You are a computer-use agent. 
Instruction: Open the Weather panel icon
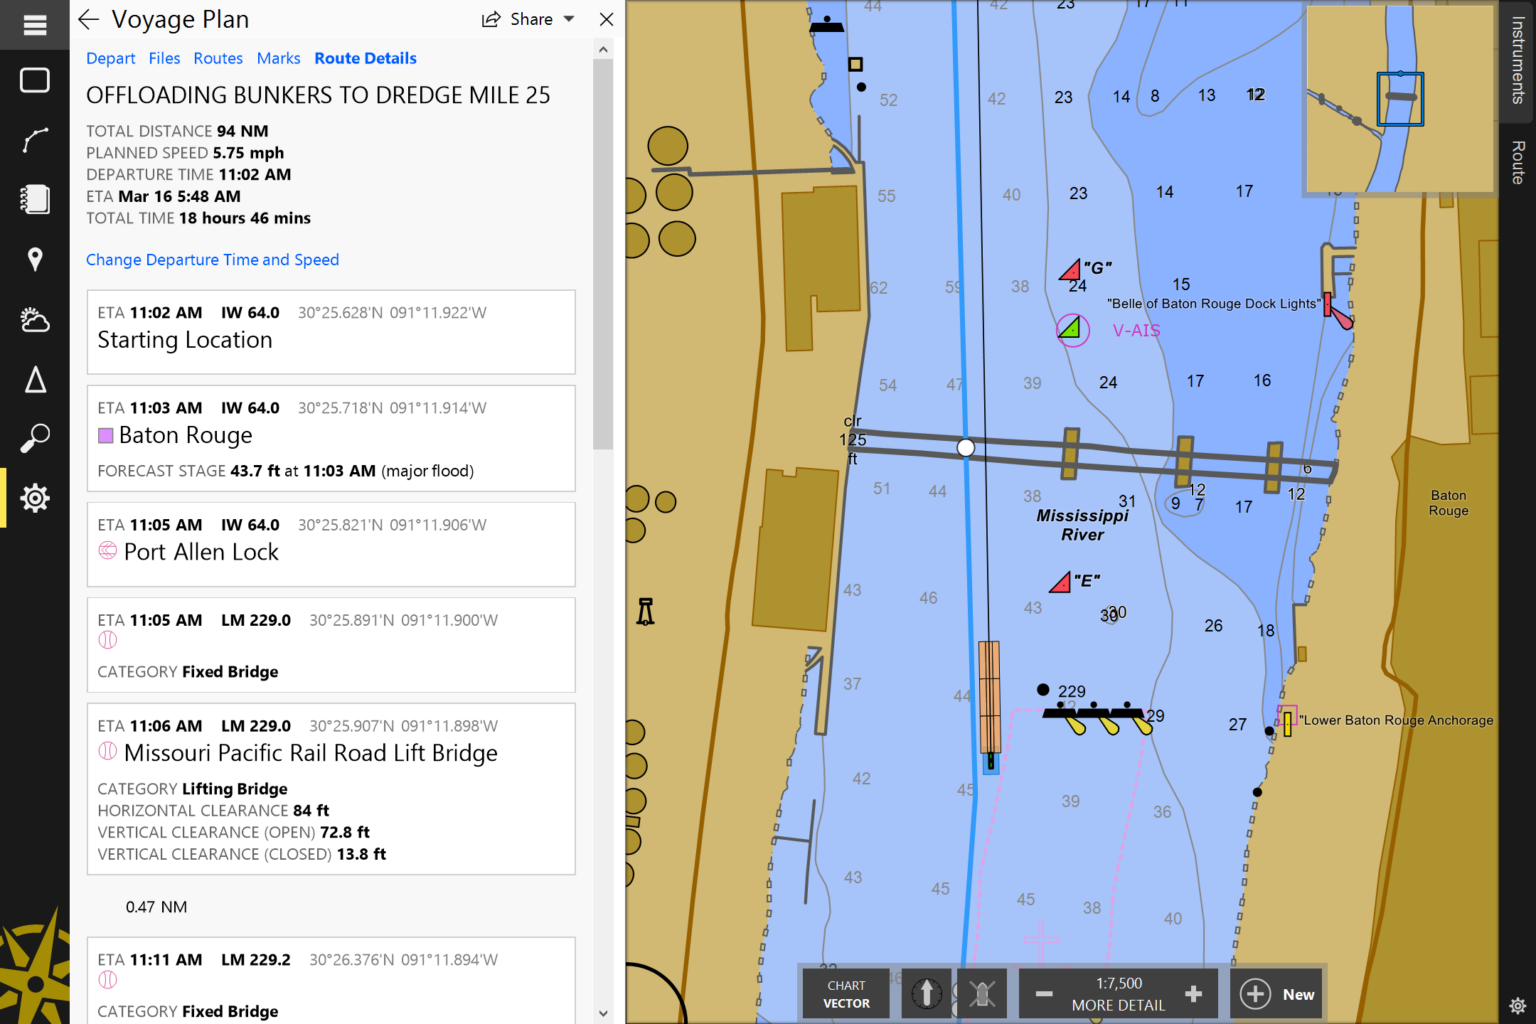coord(35,319)
